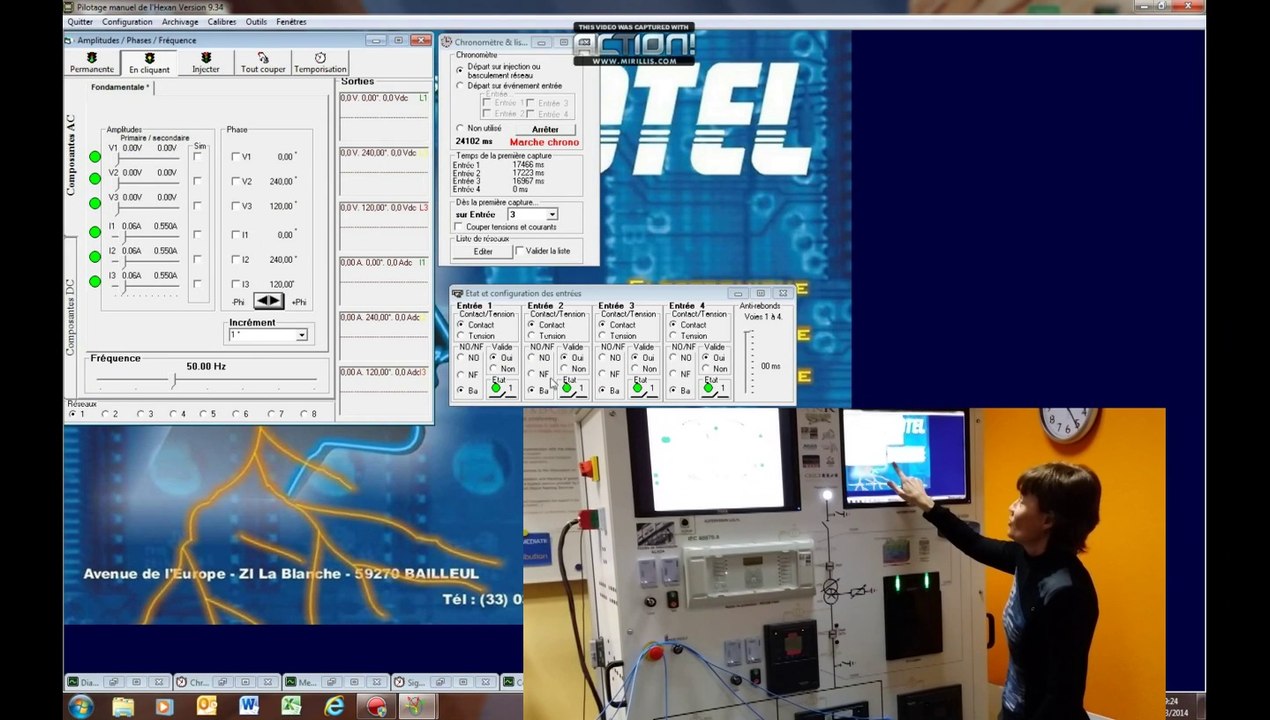Select the Non utilisé chronometer option
The image size is (1270, 720).
pyautogui.click(x=460, y=128)
